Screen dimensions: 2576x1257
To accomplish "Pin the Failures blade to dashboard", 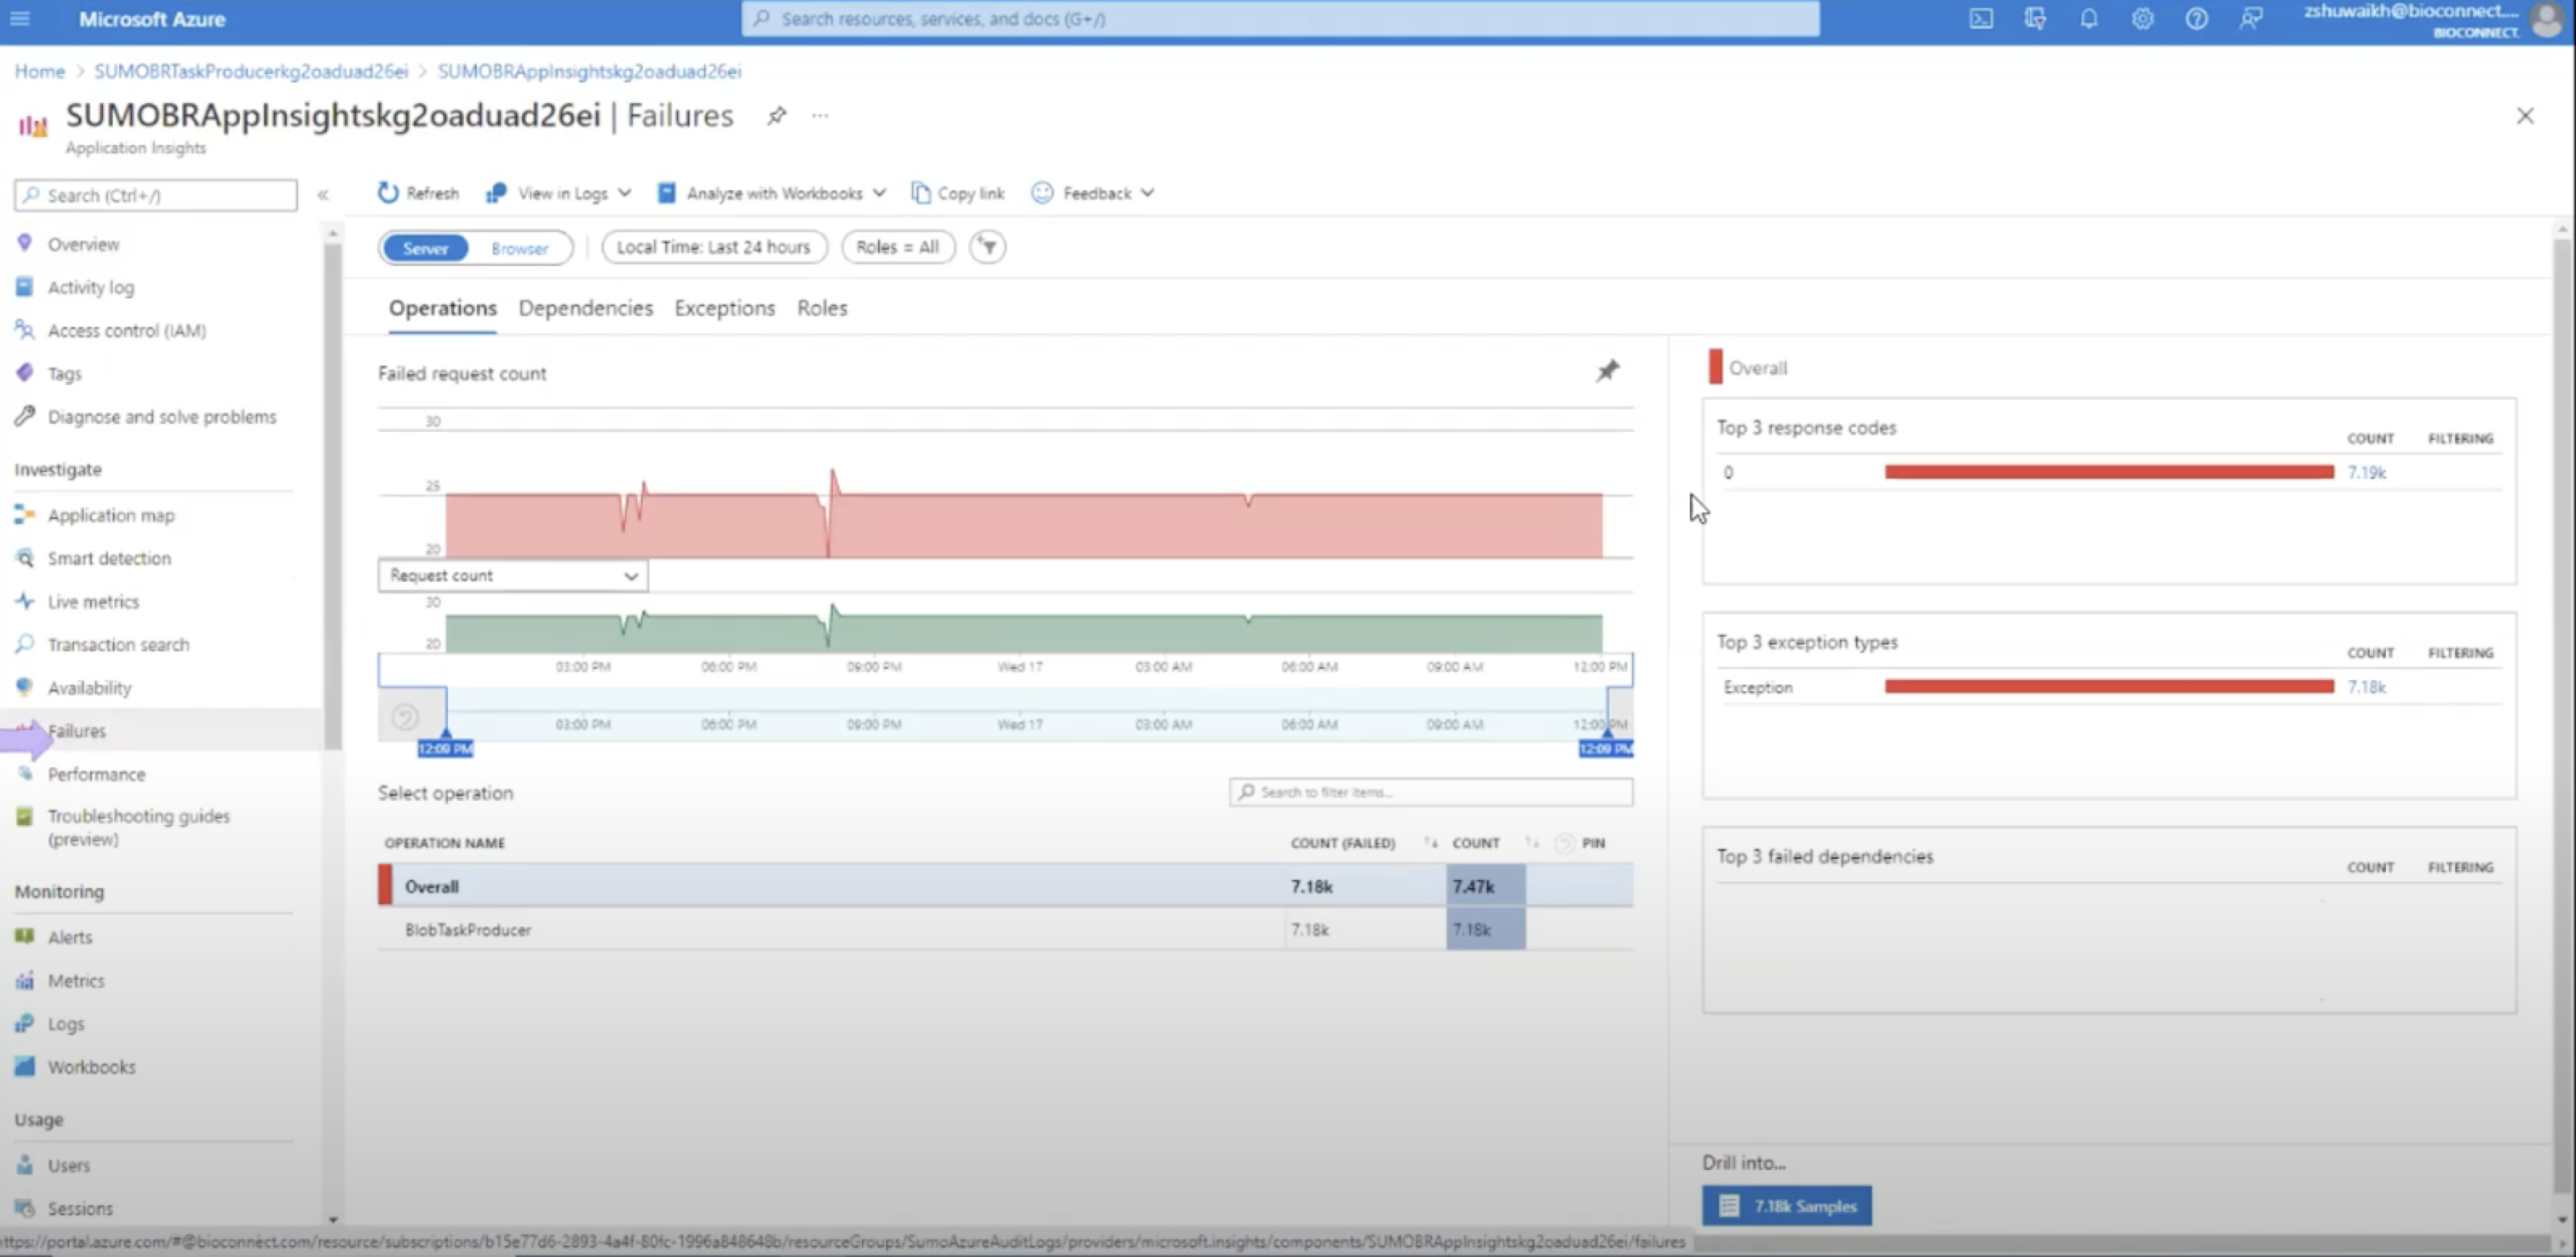I will click(776, 116).
